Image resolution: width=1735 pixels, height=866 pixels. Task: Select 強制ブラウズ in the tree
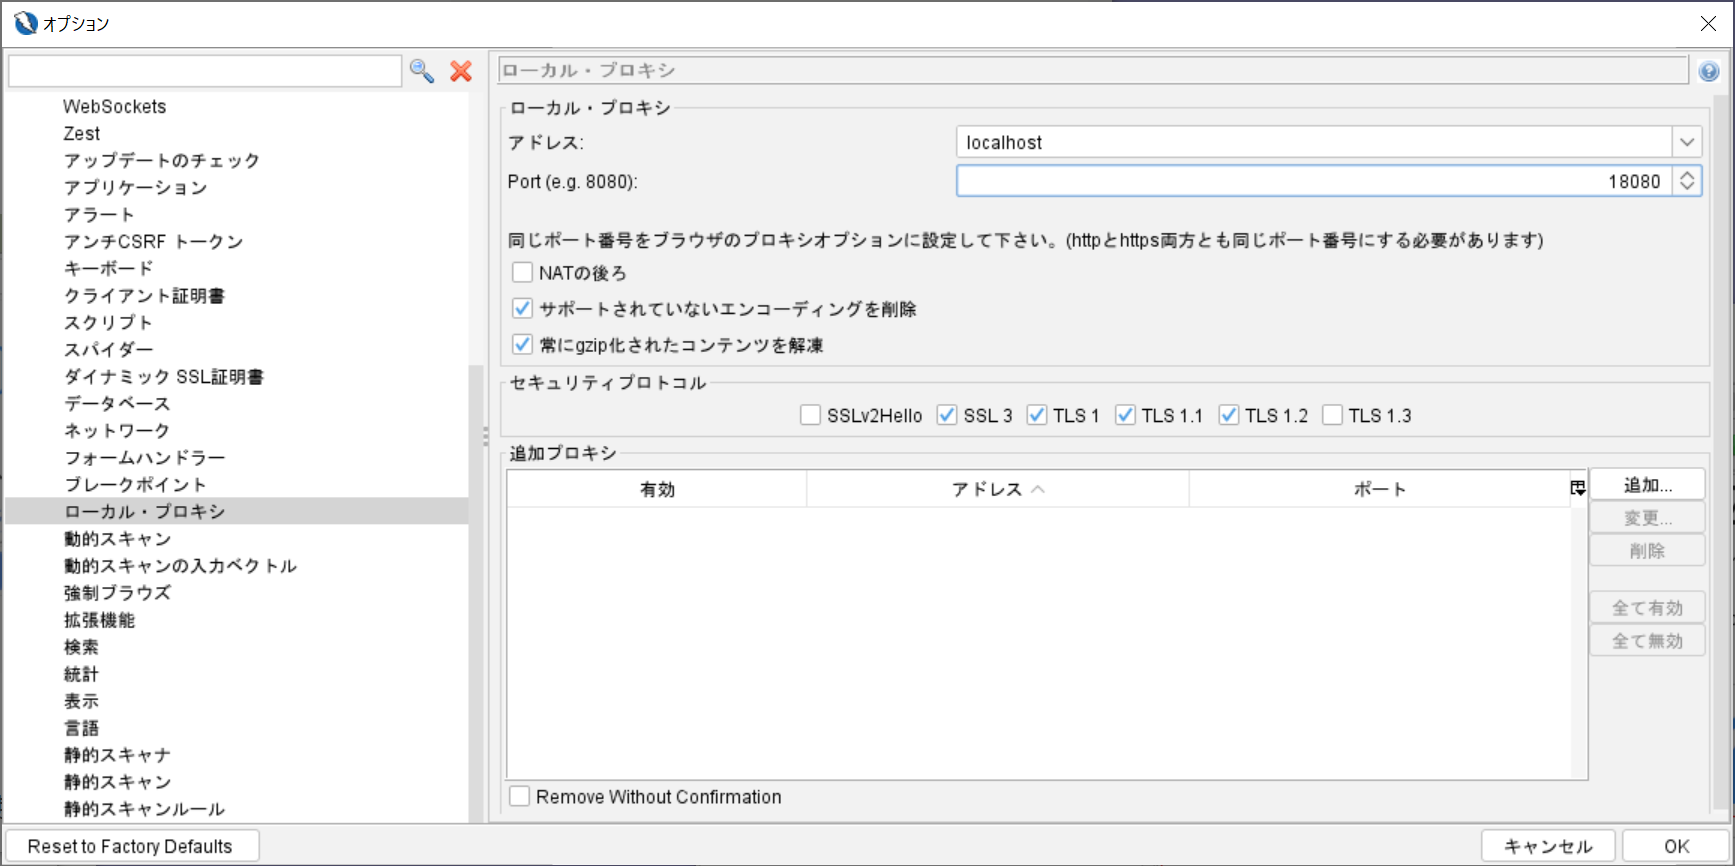117,592
